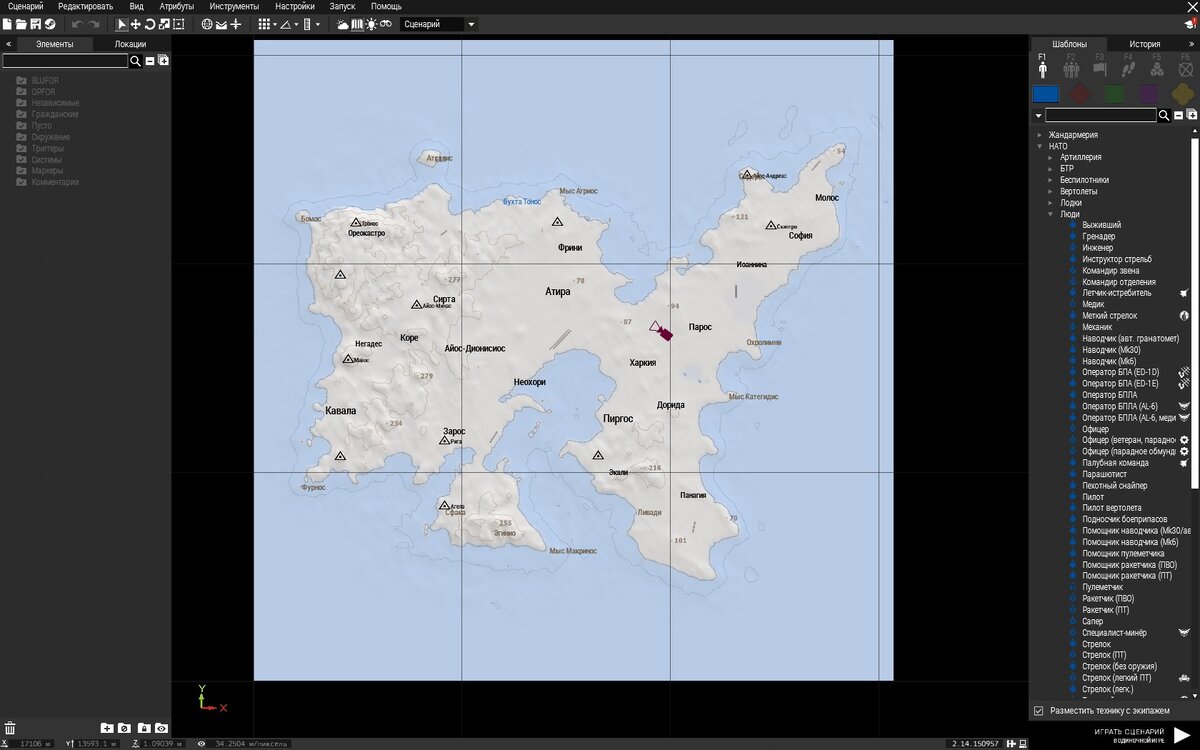The width and height of the screenshot is (1200, 750).
Task: Select the F2 Groups icon
Action: tap(1071, 69)
